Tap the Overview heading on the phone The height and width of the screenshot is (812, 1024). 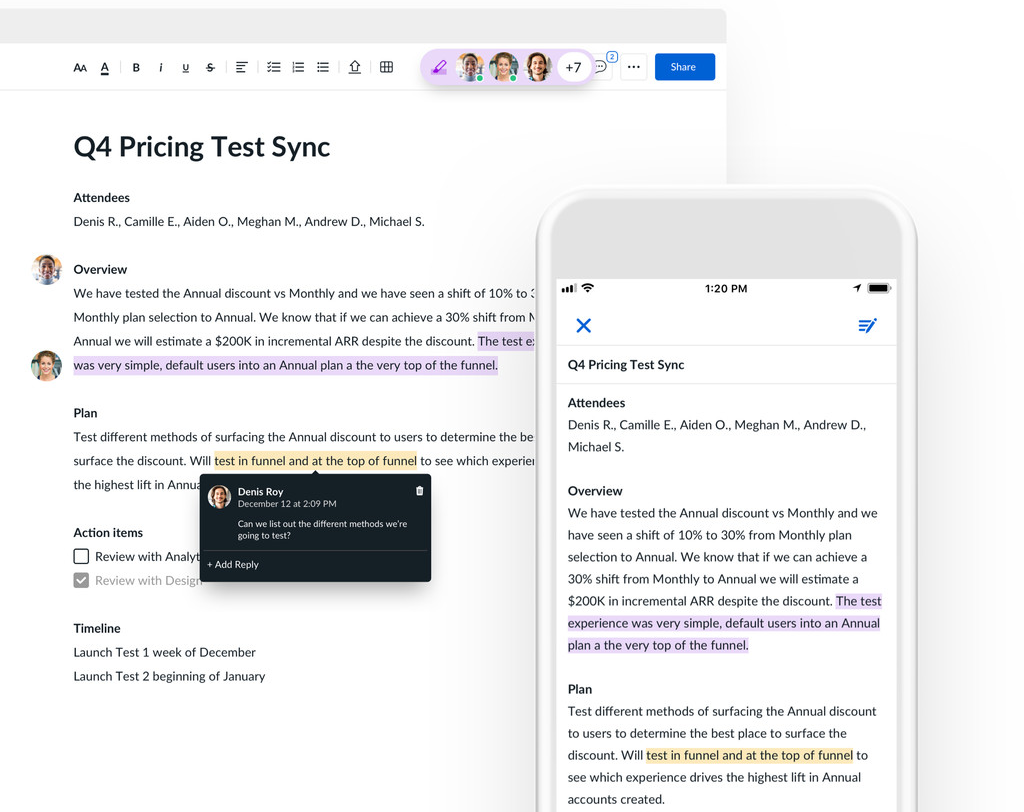point(595,491)
